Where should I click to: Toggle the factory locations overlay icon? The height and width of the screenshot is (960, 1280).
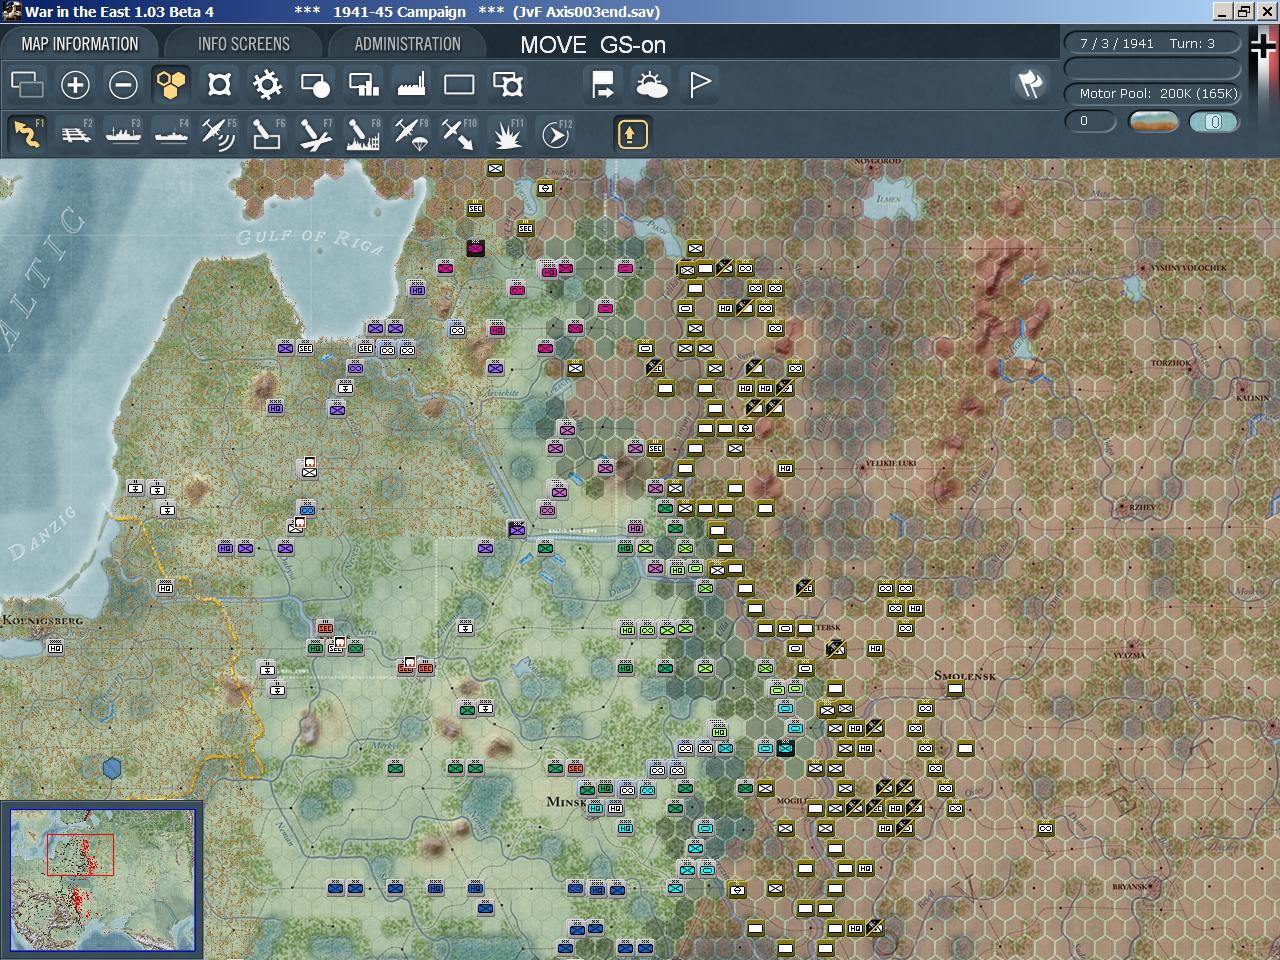[411, 84]
